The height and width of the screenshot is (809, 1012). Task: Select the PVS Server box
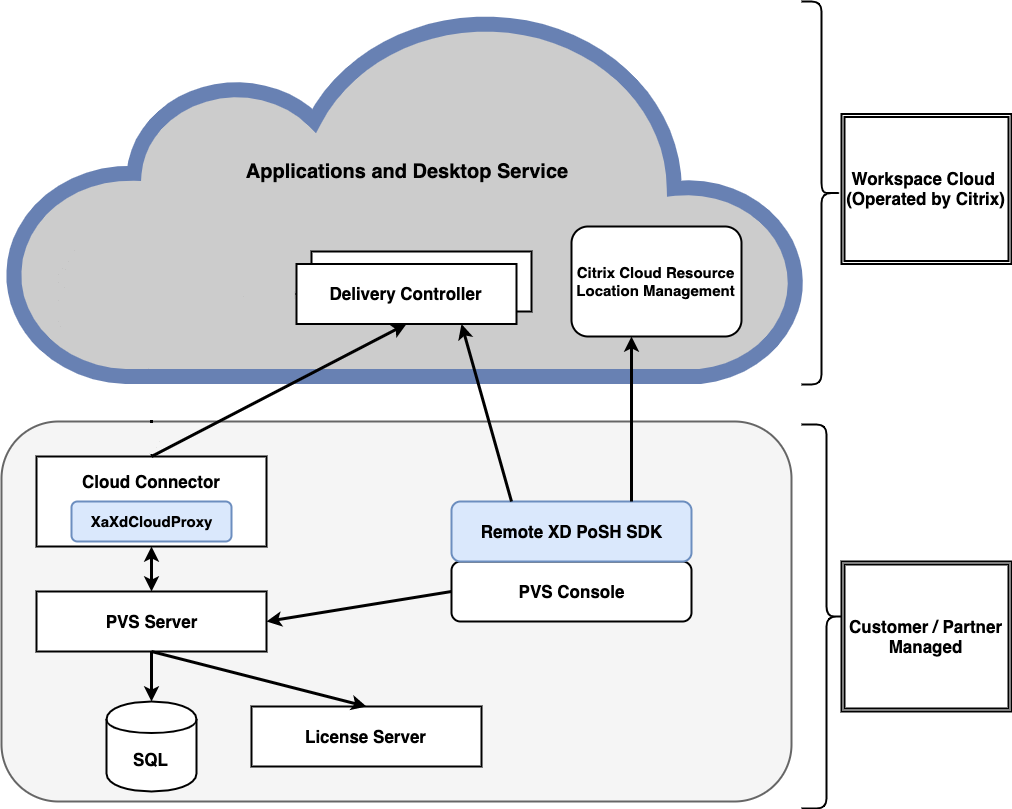(151, 621)
